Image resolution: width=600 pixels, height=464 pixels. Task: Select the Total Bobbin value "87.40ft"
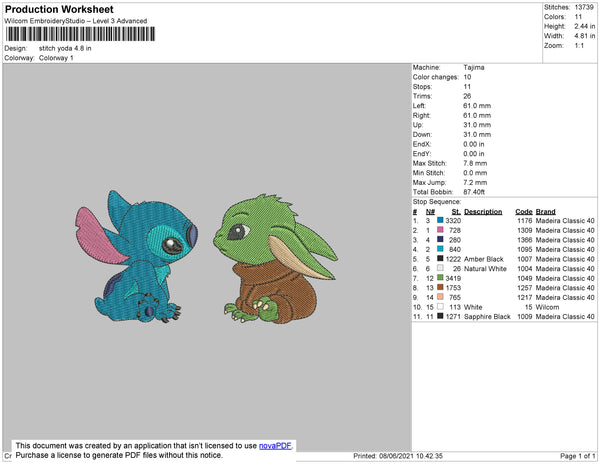[474, 192]
